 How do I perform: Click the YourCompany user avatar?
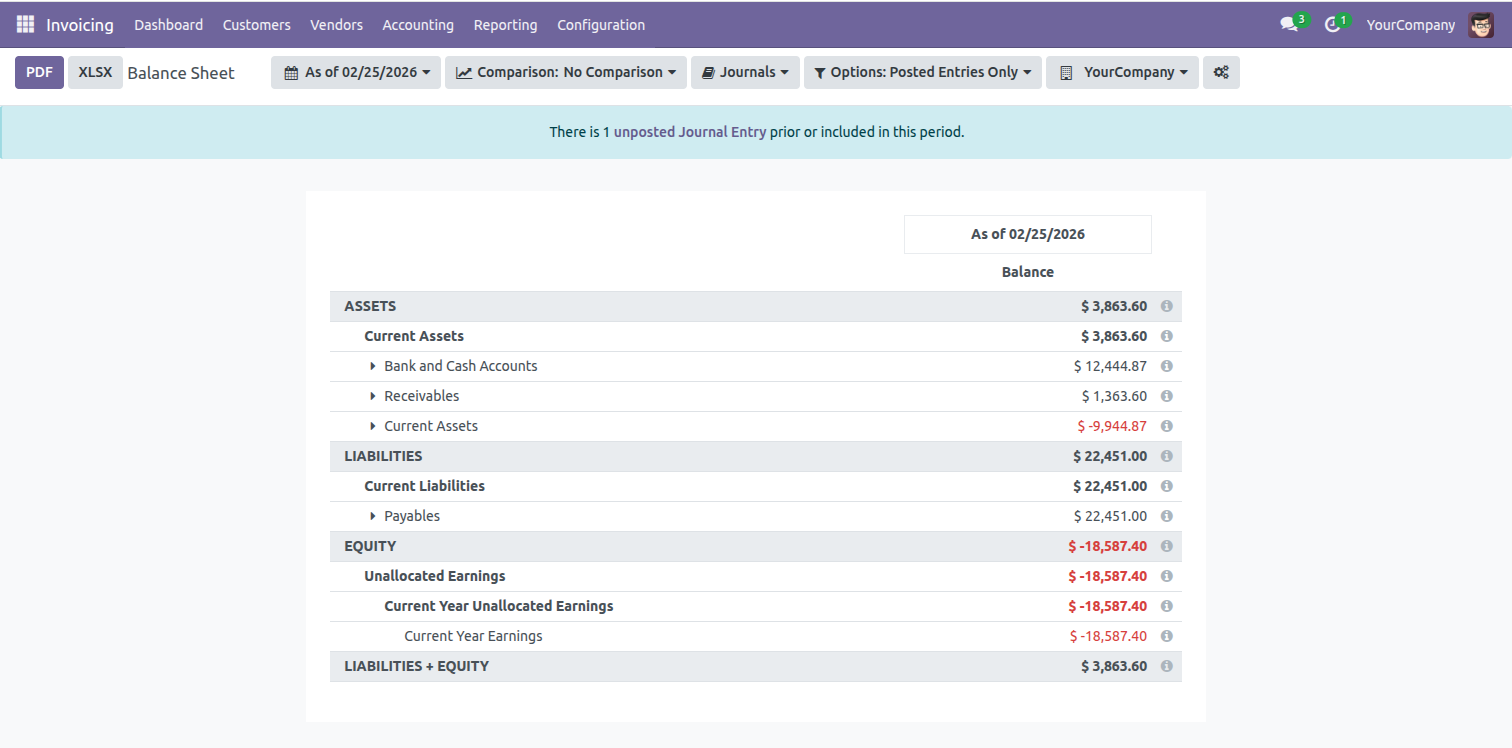(x=1480, y=24)
